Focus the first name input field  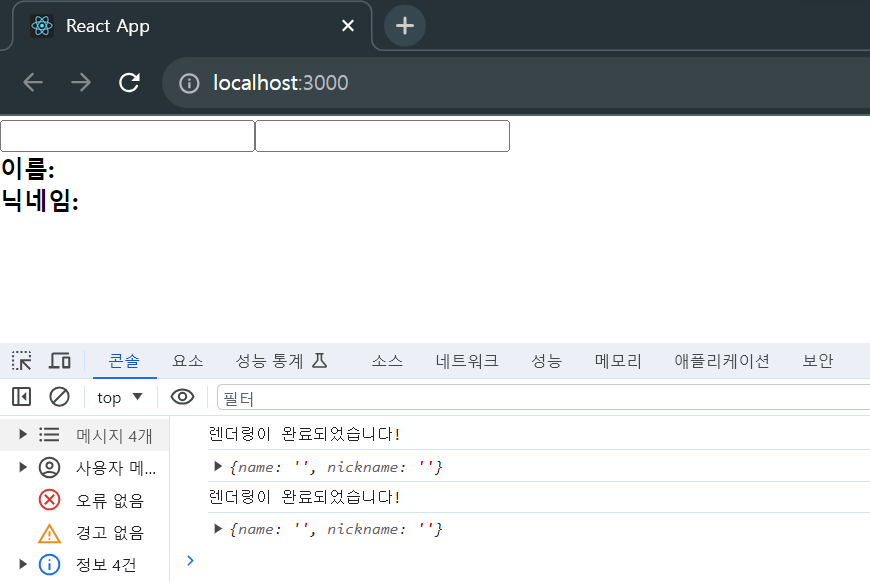point(128,136)
